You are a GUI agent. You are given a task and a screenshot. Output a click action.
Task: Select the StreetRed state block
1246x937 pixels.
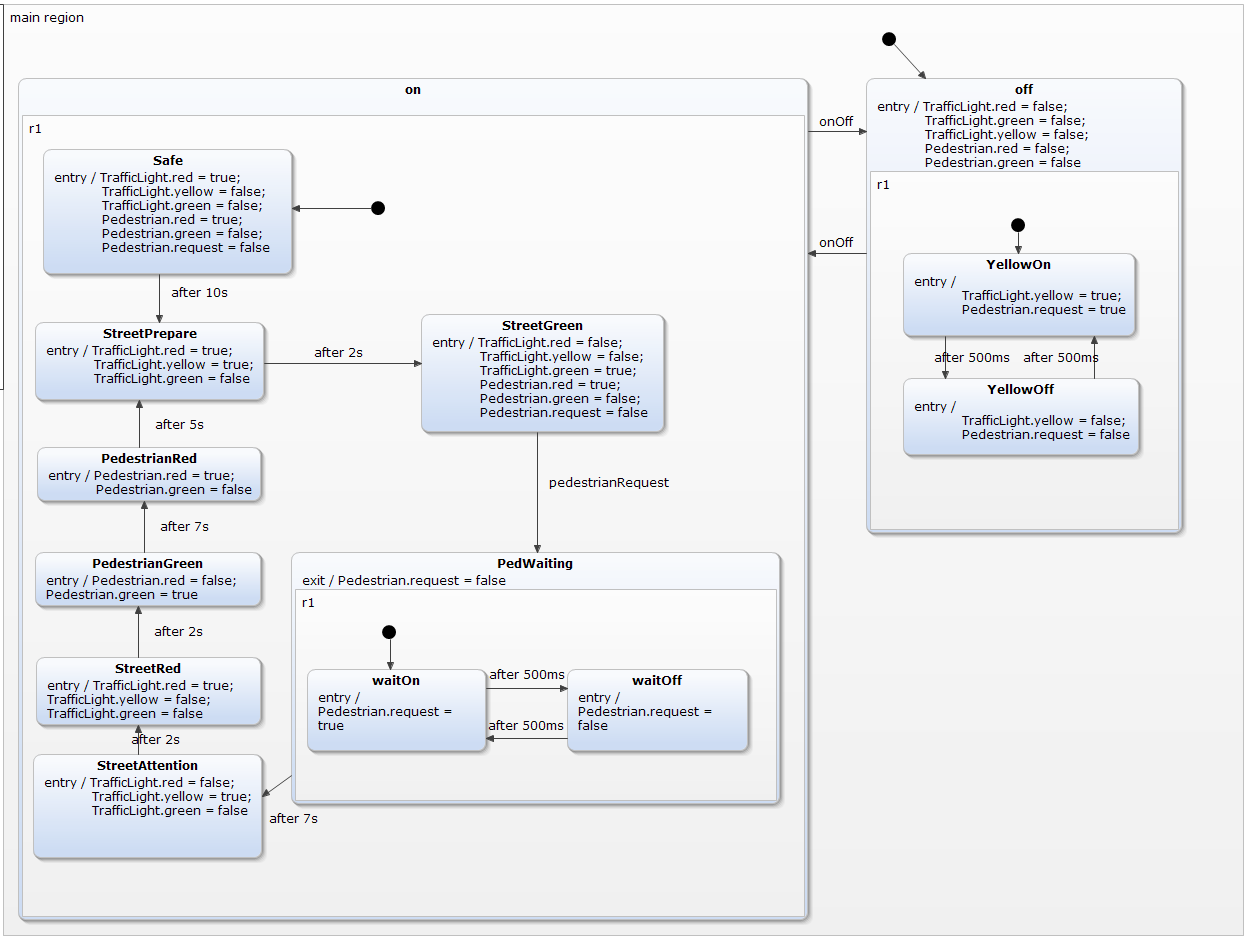click(x=148, y=691)
